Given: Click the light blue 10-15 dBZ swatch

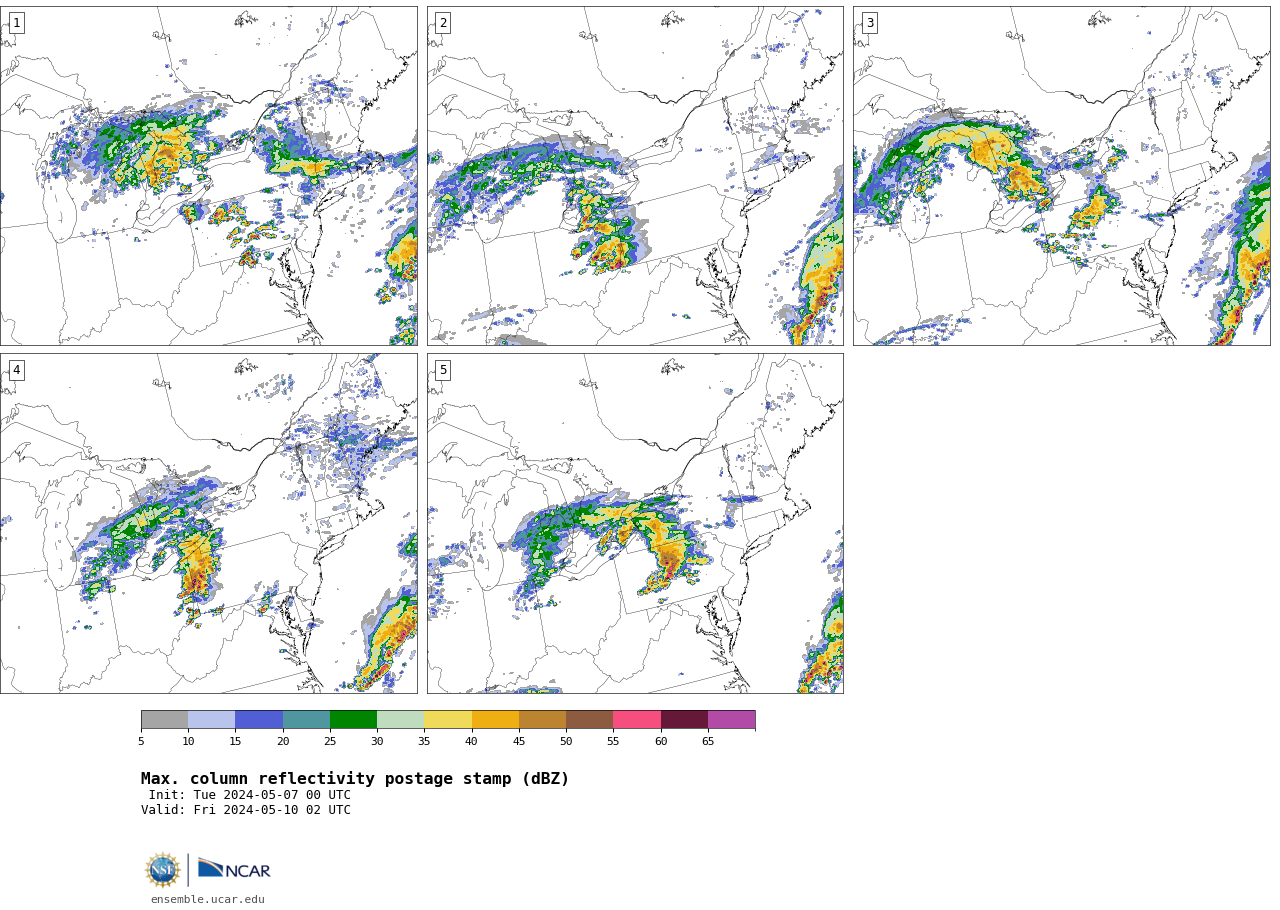Looking at the screenshot, I should (x=211, y=720).
